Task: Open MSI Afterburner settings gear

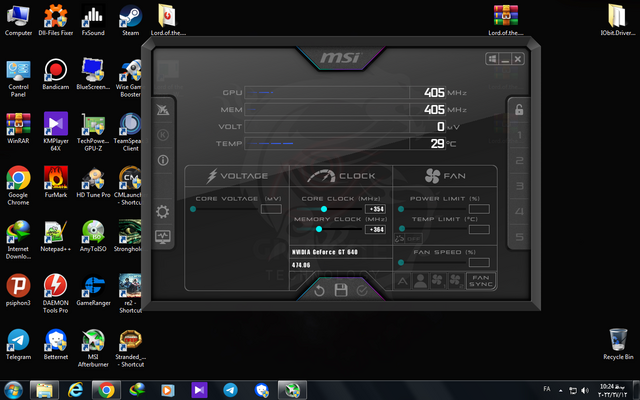Action: point(163,211)
